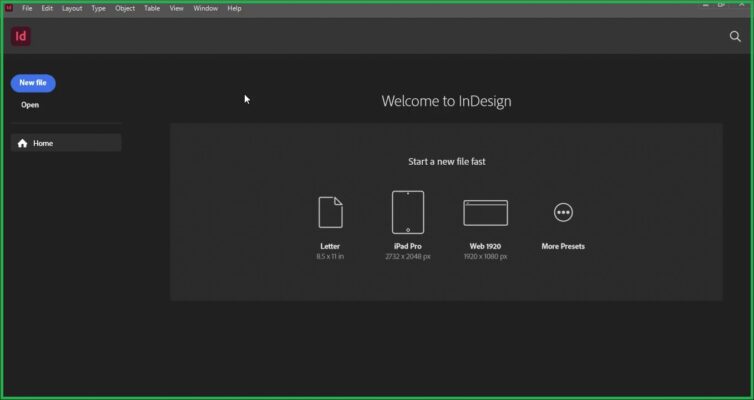Open the Type menu

(98, 8)
